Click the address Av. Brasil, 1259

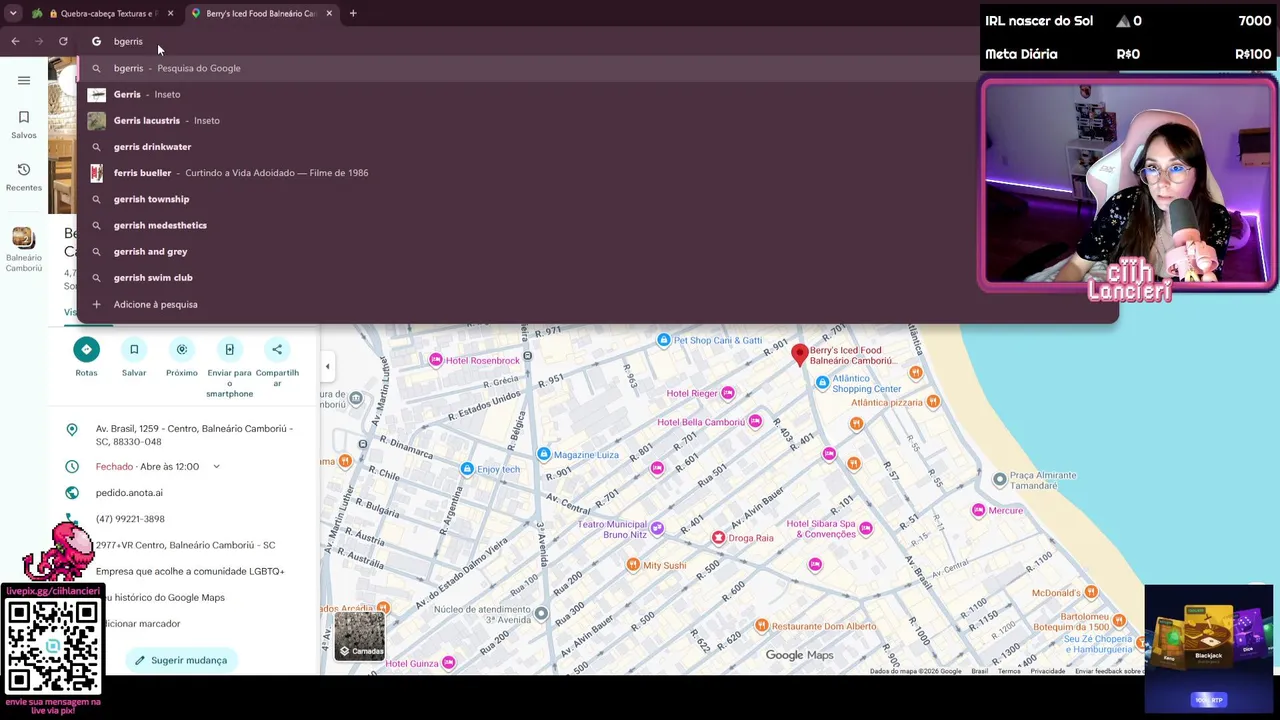[x=194, y=435]
